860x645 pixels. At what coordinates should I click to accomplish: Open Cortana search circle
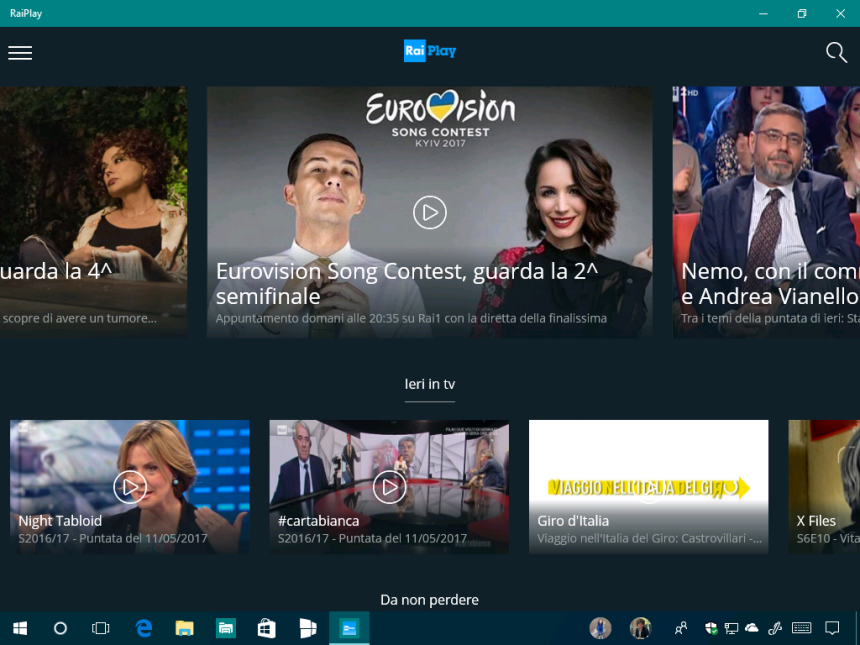(x=60, y=628)
